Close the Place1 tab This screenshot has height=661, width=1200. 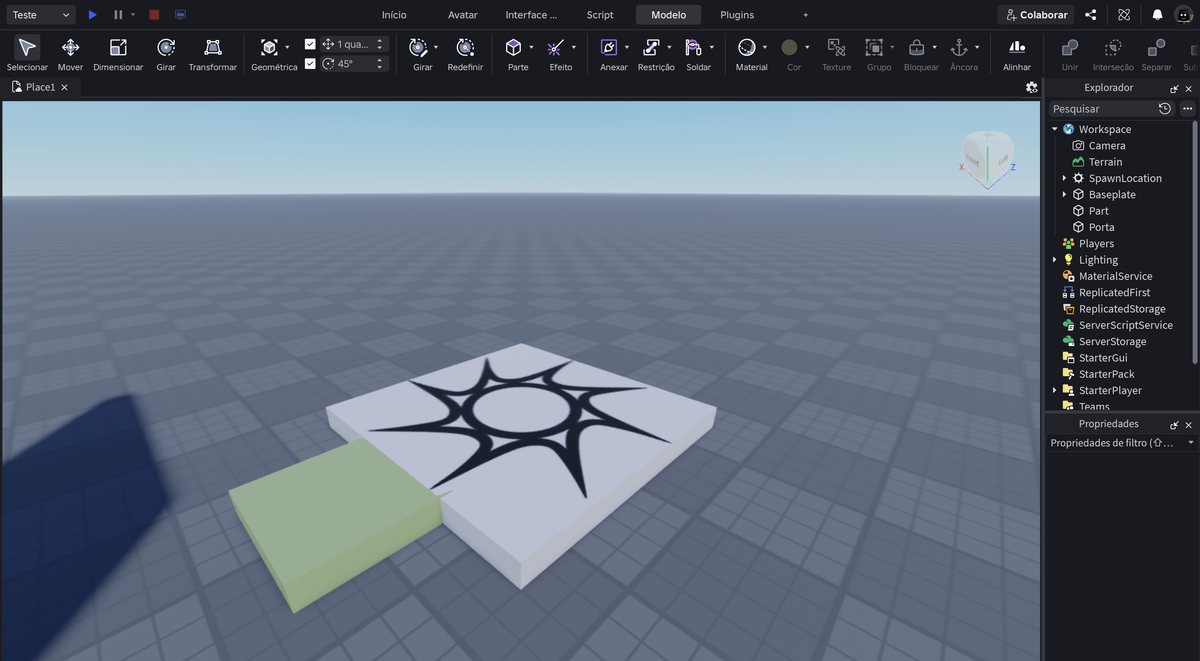[x=65, y=87]
